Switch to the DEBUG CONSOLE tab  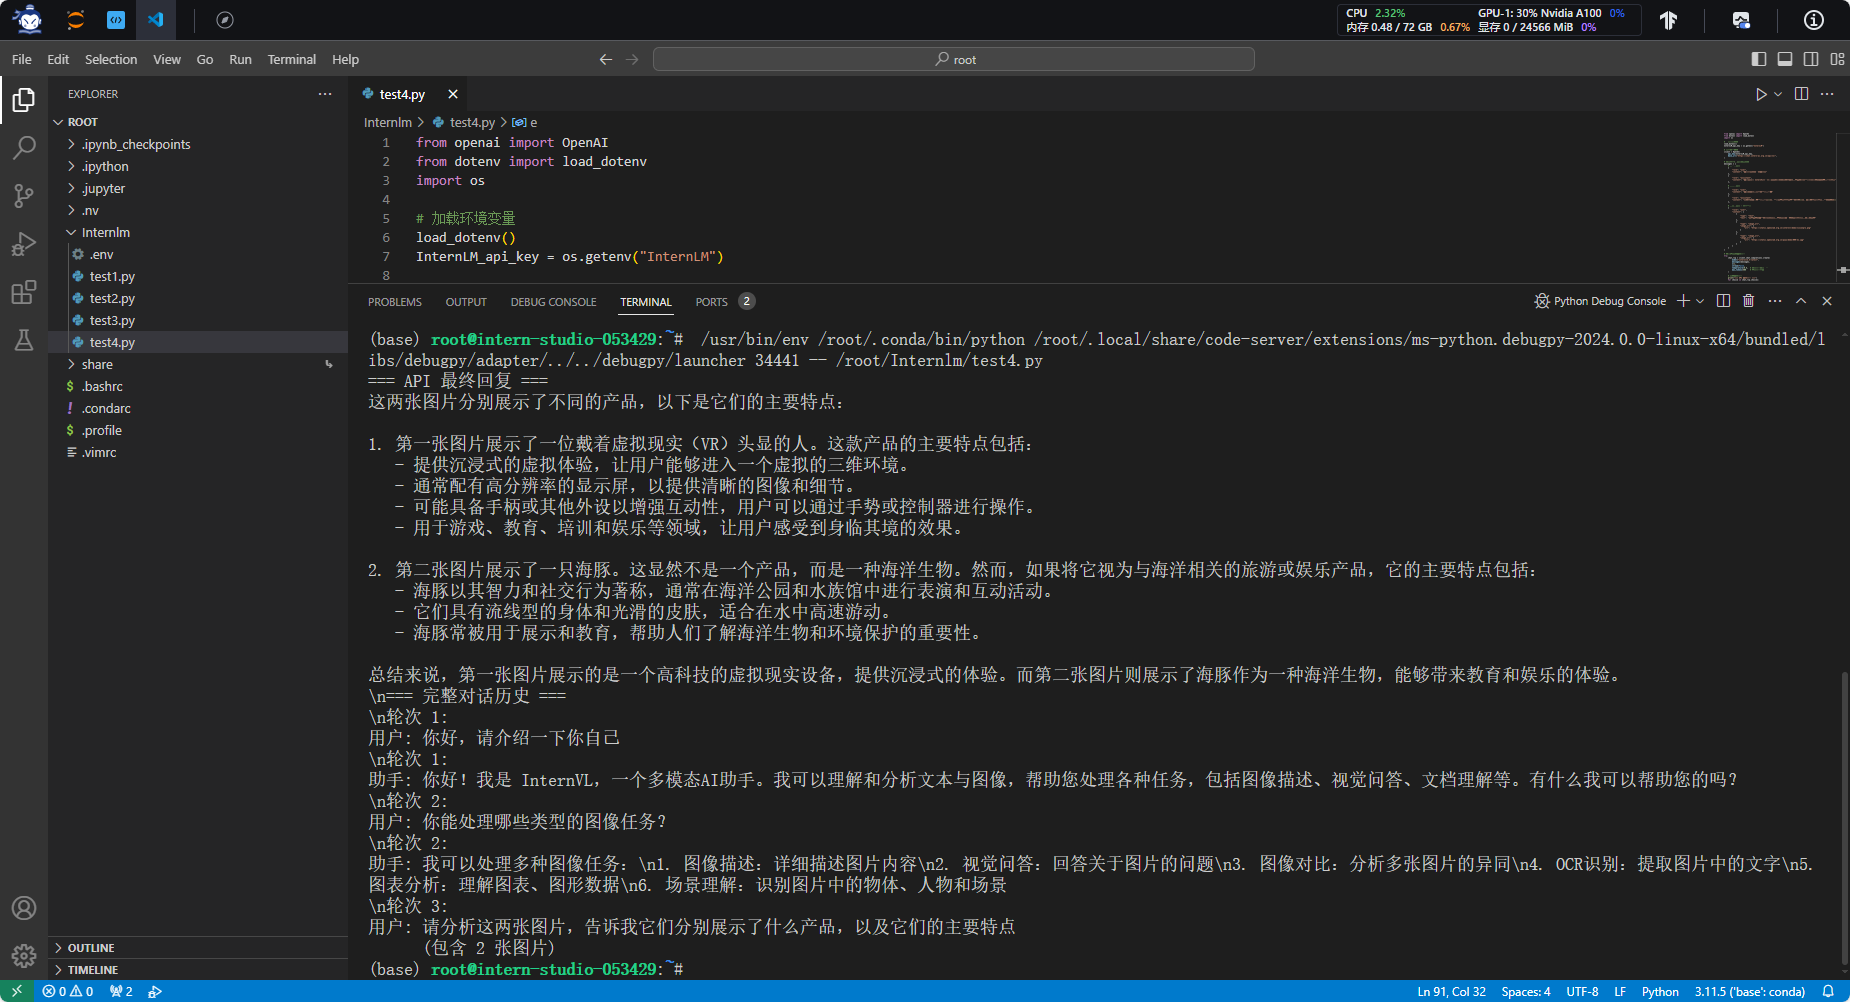pyautogui.click(x=553, y=302)
